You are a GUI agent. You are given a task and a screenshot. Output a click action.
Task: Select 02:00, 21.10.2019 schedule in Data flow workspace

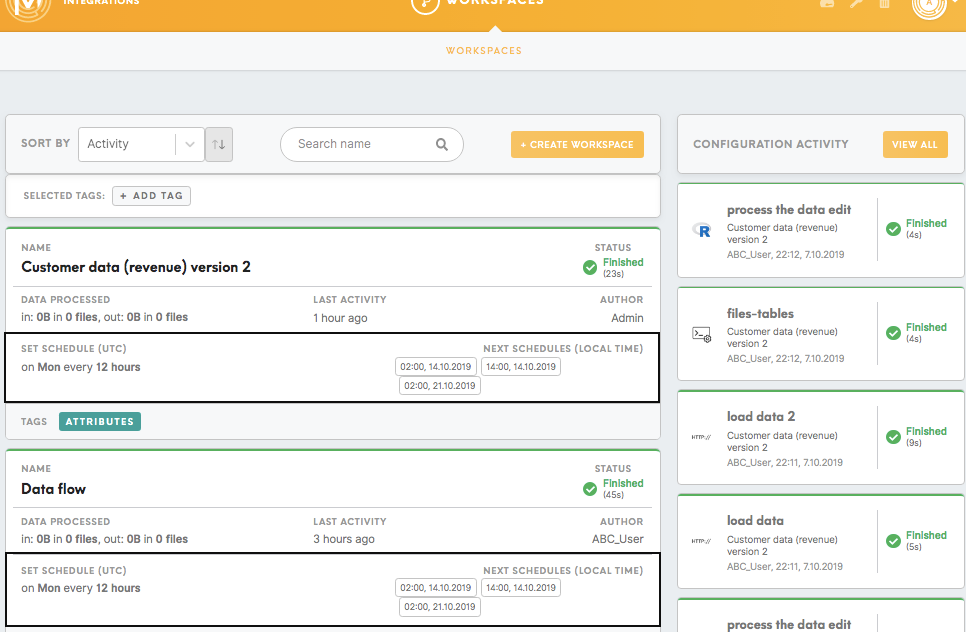click(x=440, y=607)
